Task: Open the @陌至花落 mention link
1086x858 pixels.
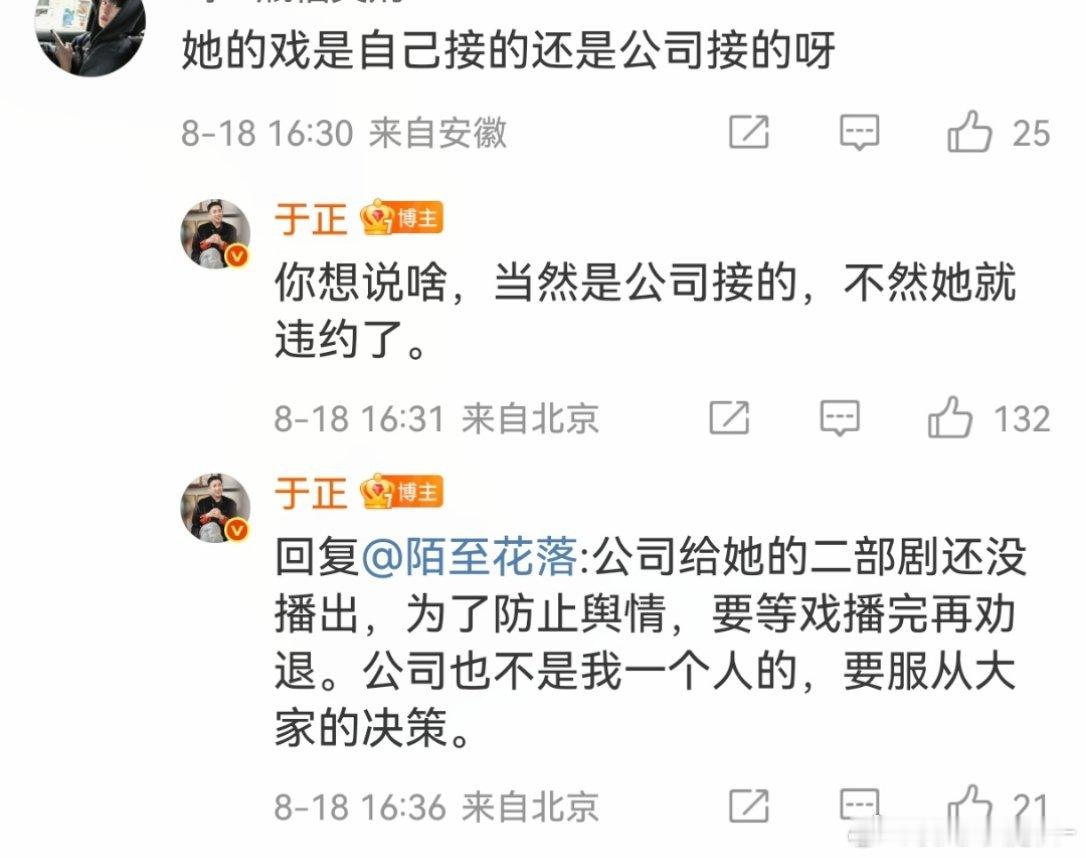Action: (x=470, y=557)
